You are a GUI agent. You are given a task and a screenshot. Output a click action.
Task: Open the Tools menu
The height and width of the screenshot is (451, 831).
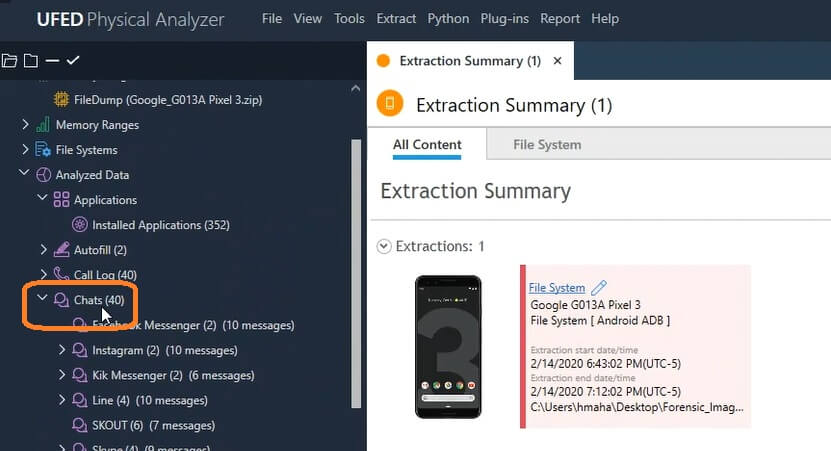pos(349,19)
